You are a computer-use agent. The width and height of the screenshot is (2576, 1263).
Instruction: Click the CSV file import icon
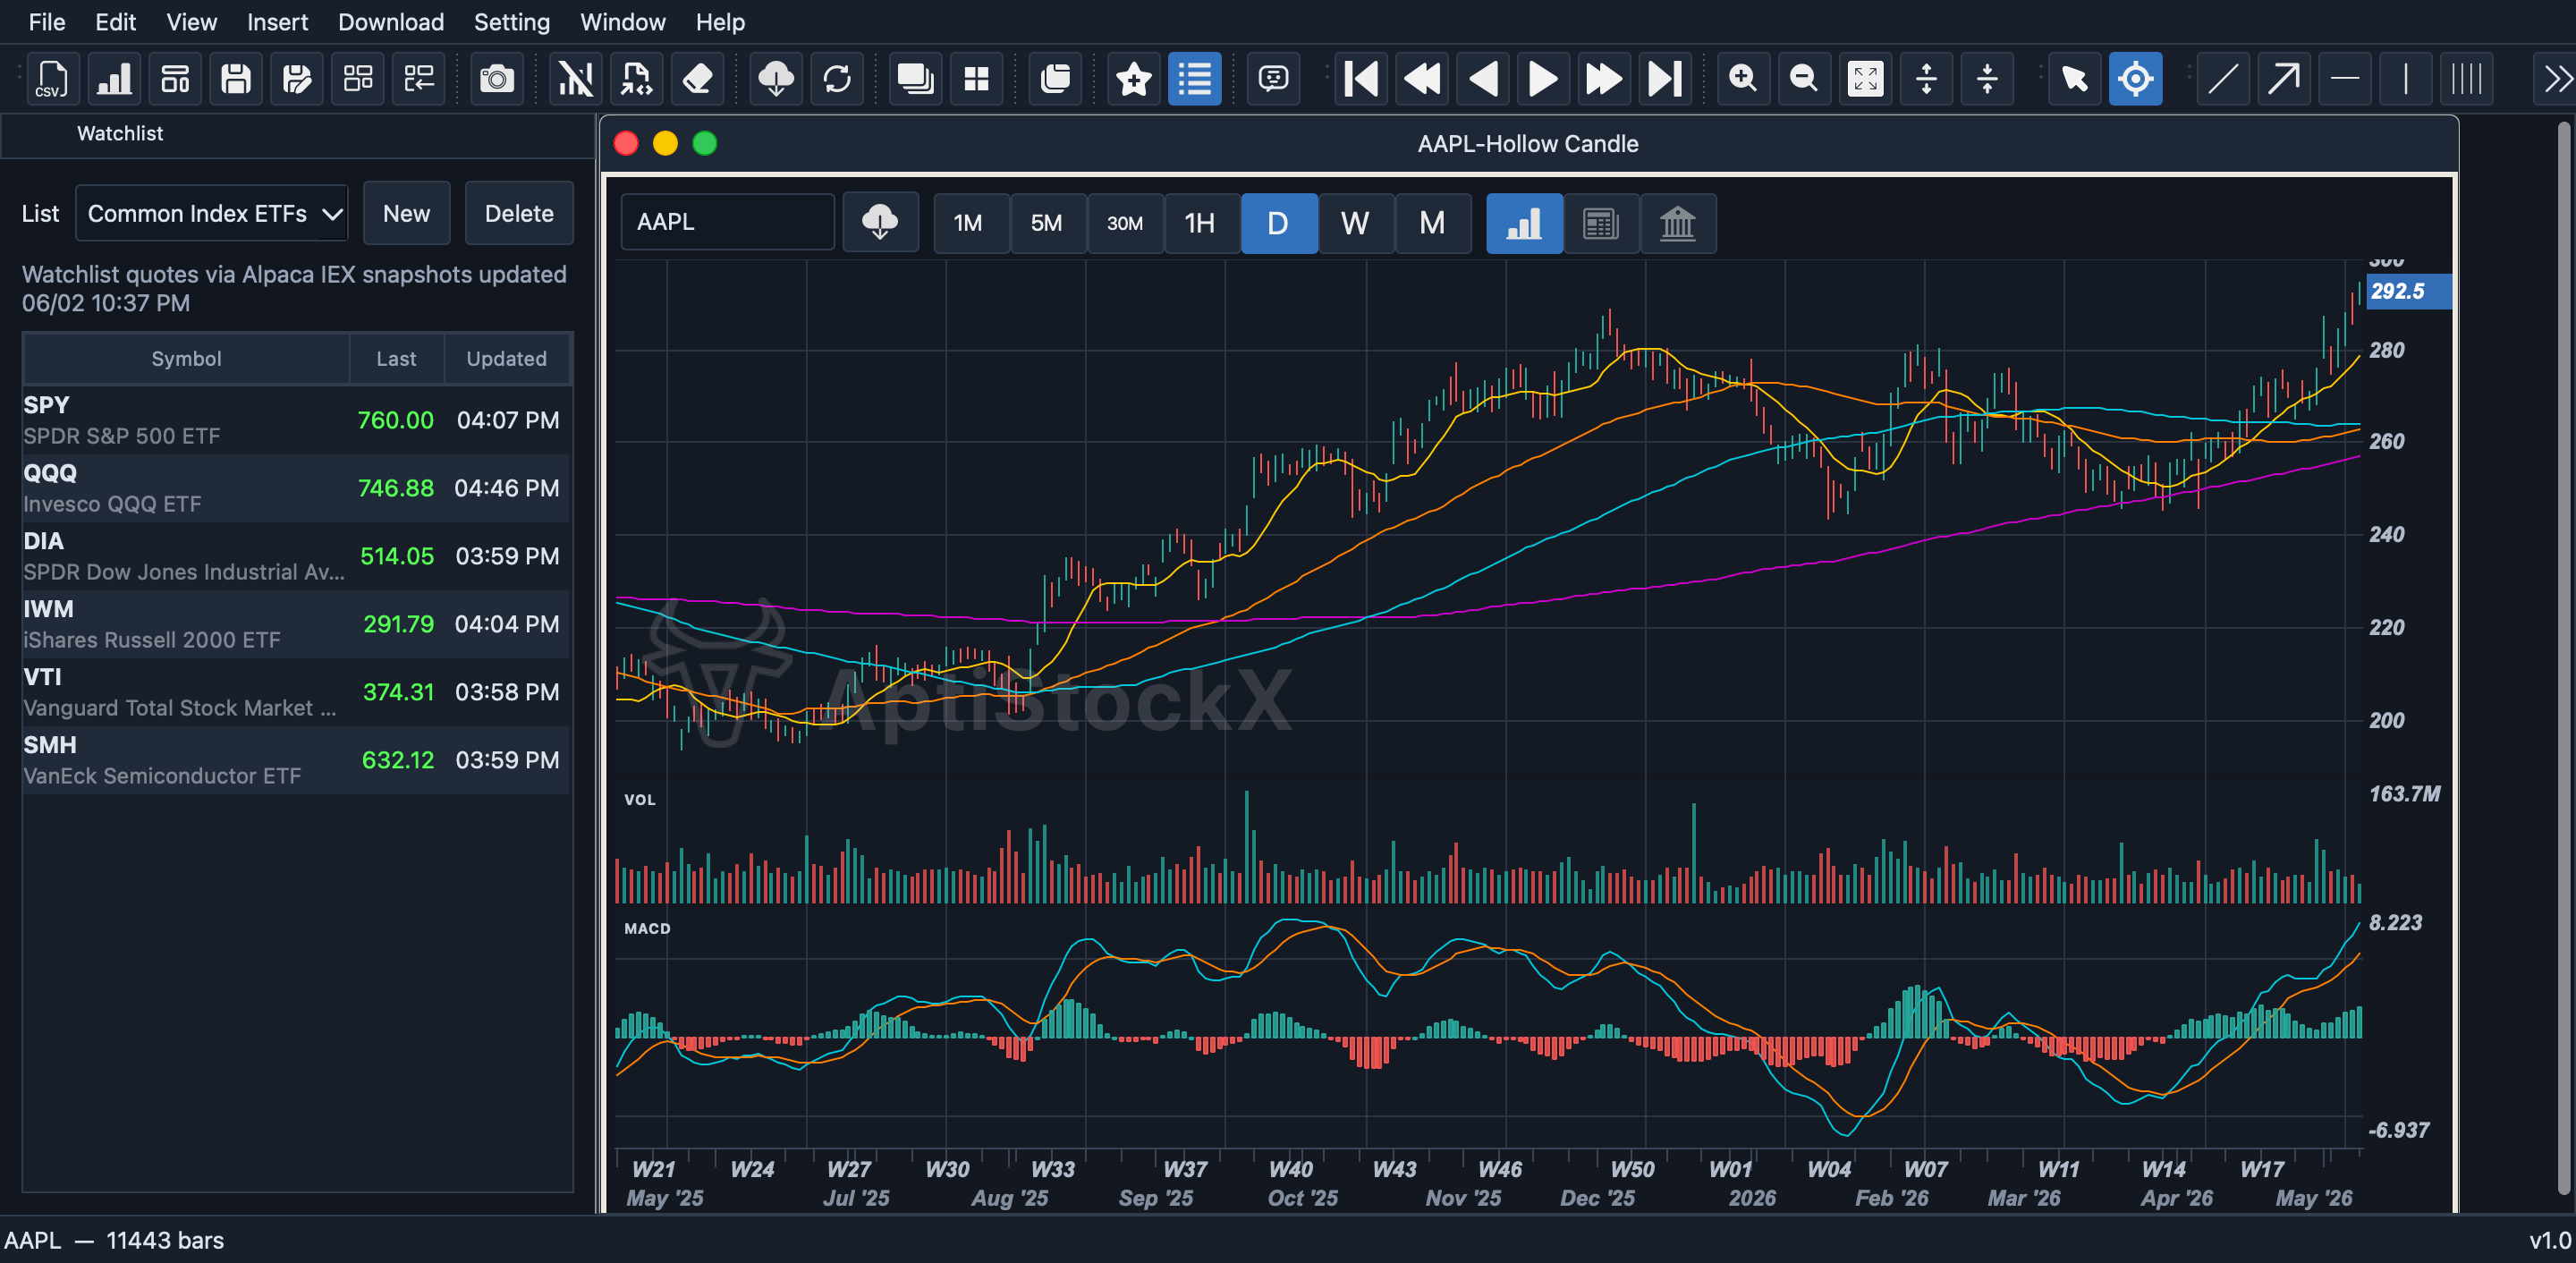click(52, 78)
